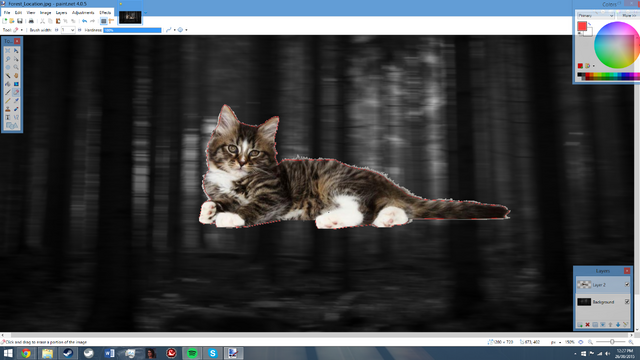Open the Primary color selector dropdown
This screenshot has height=360, width=640.
tap(596, 16)
